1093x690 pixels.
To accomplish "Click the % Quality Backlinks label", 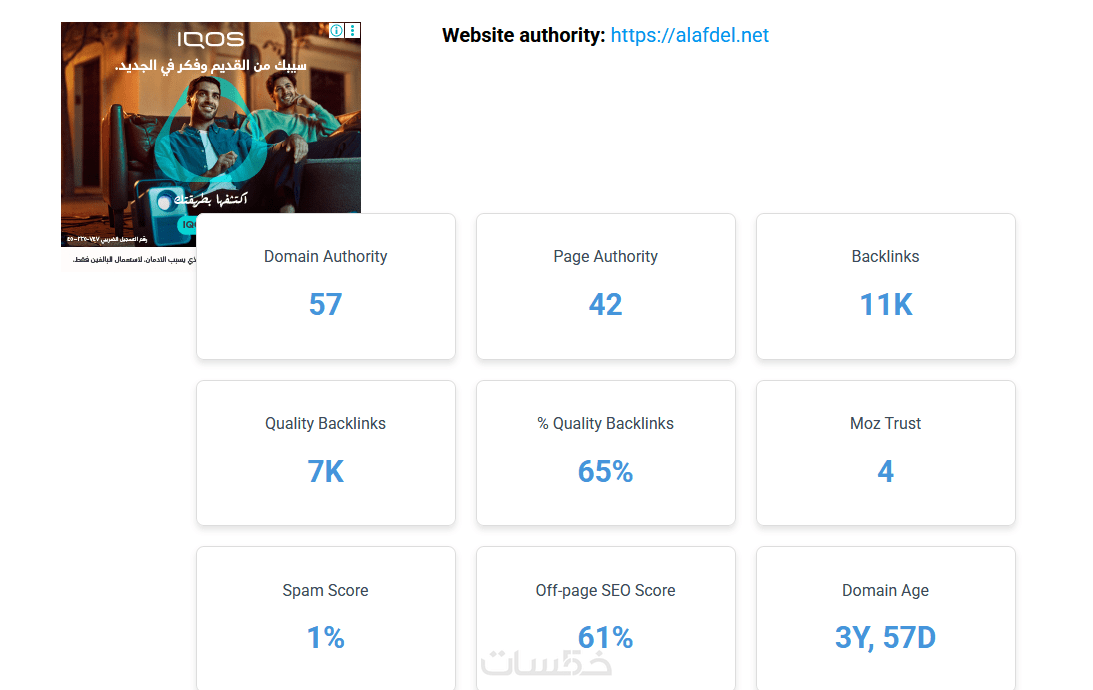I will [606, 424].
